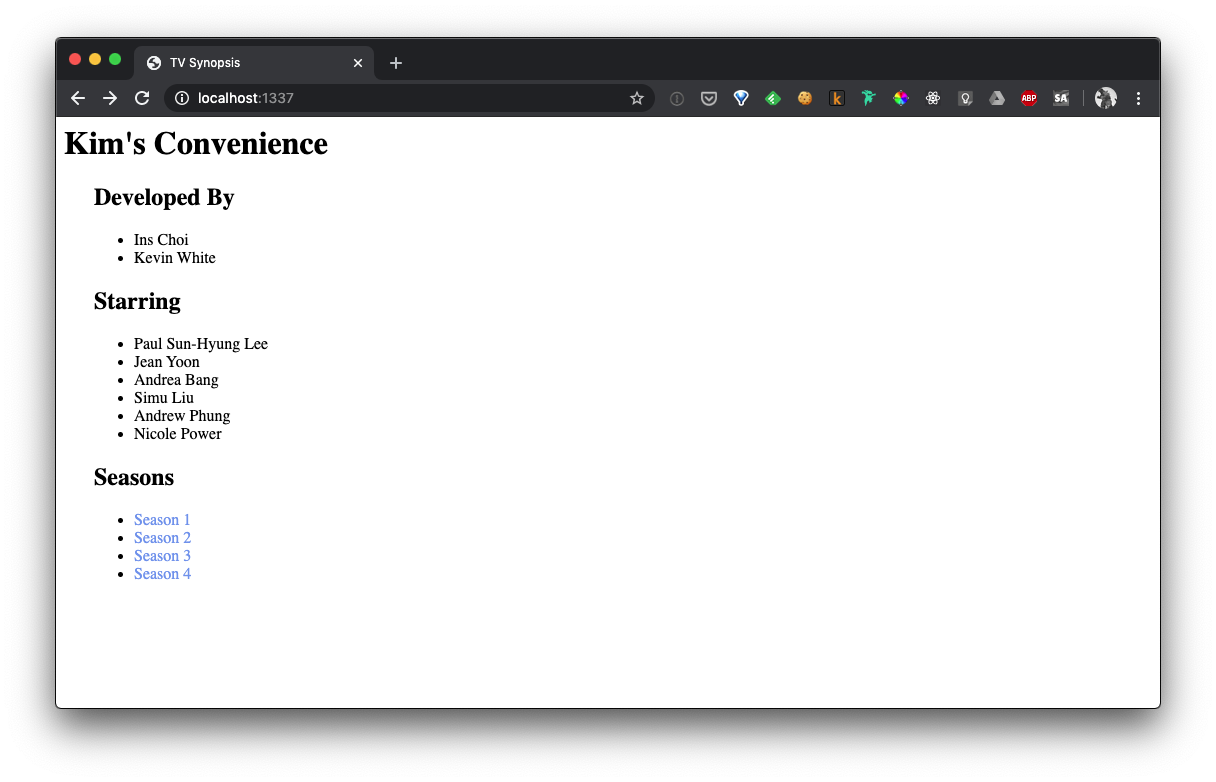
Task: Close the TV Synopsis tab
Action: 358,63
